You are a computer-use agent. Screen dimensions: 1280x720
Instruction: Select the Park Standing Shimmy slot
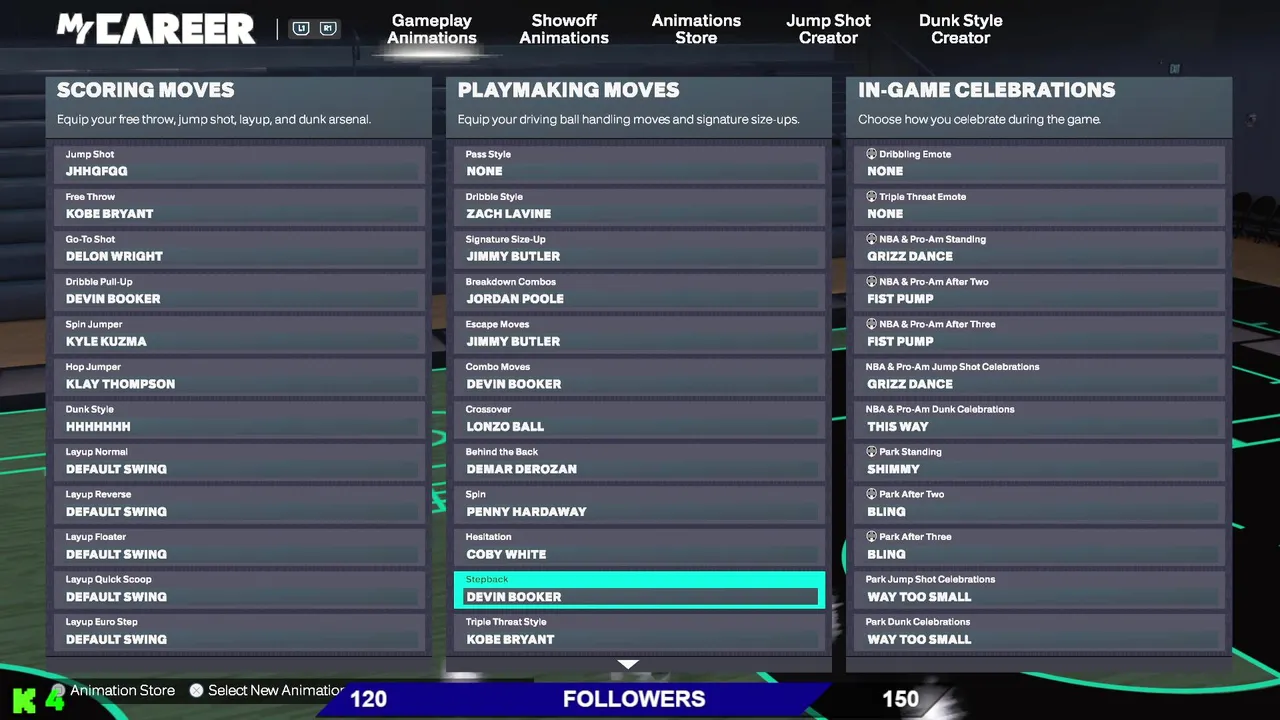[x=1040, y=462]
